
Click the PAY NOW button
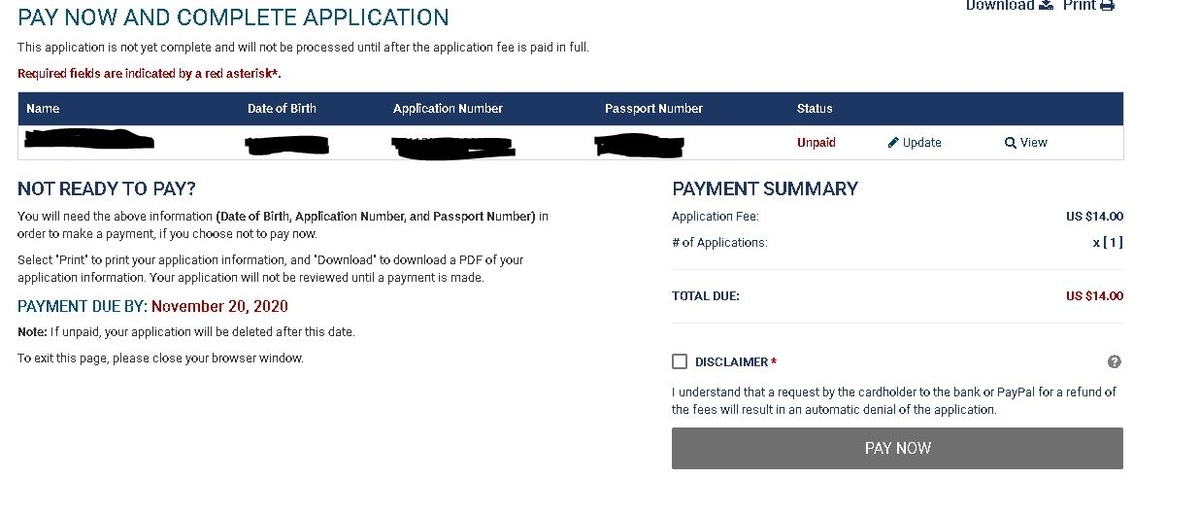click(x=897, y=448)
